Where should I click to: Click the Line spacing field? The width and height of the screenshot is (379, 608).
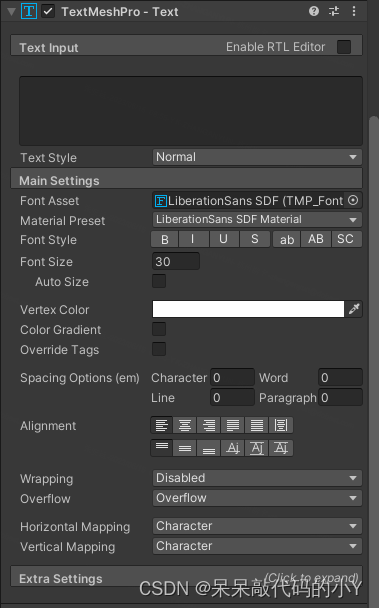[x=232, y=397]
